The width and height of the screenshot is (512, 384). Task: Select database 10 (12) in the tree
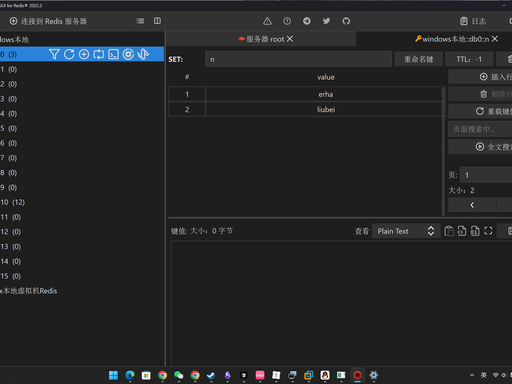(x=82, y=202)
